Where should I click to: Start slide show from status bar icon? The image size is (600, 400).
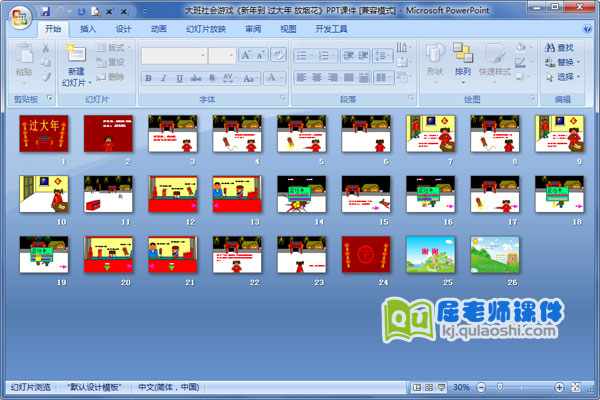(x=441, y=387)
